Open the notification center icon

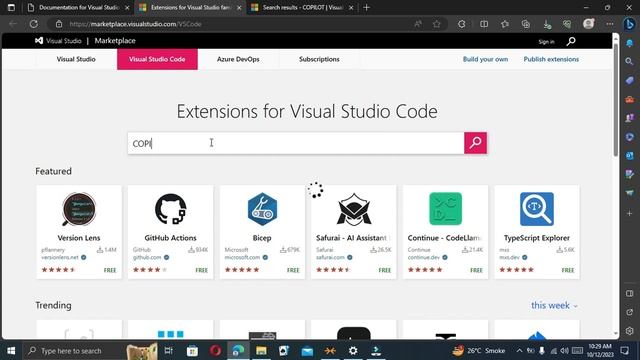pyautogui.click(x=624, y=351)
